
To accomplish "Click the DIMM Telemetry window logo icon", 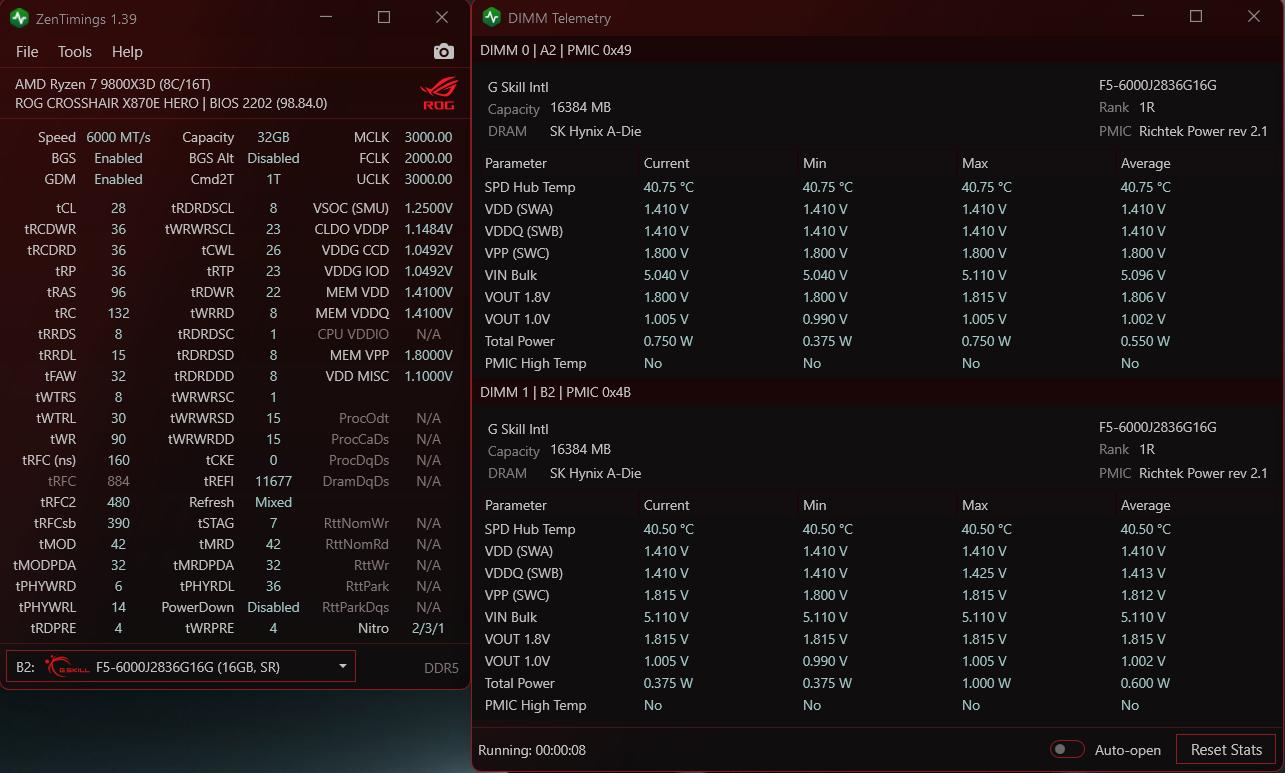I will 491,17.
